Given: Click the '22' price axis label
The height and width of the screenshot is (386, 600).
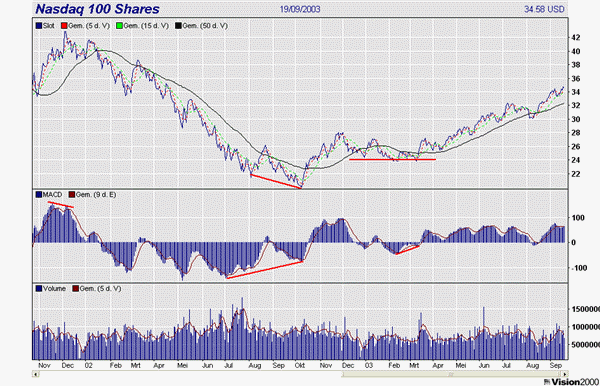Looking at the screenshot, I should [576, 174].
